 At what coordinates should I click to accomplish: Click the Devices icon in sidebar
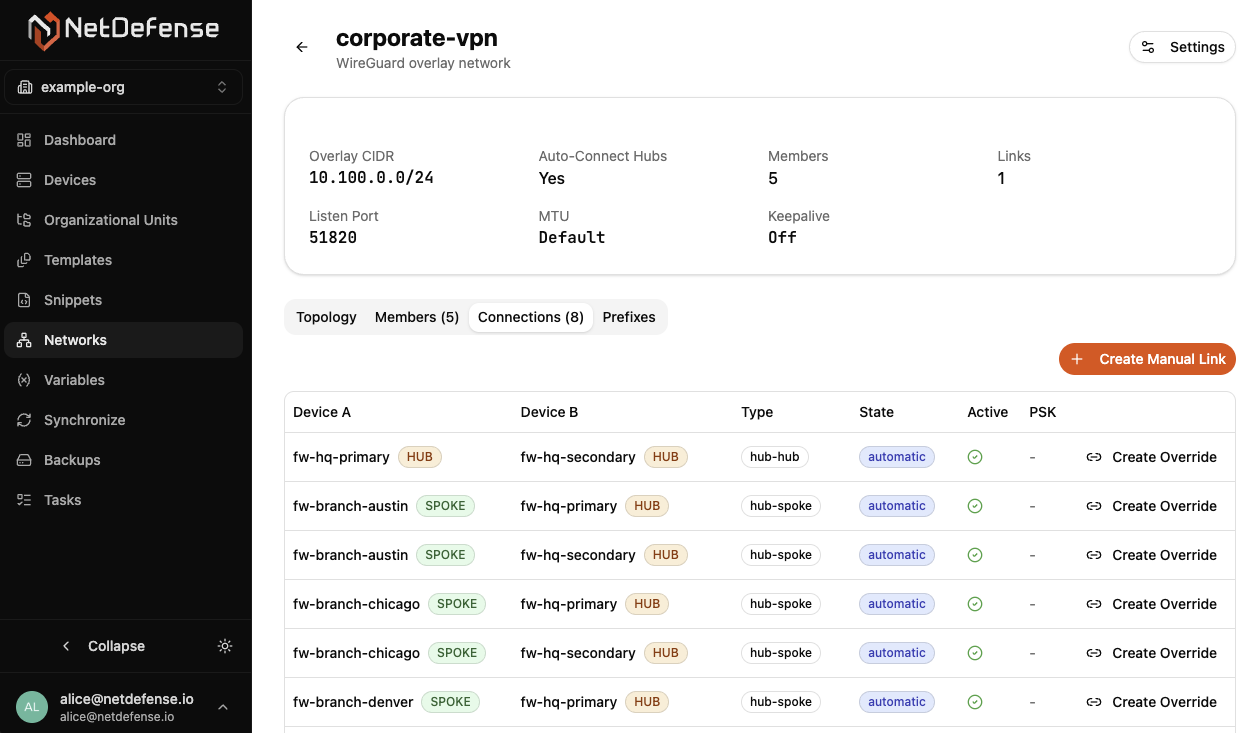point(25,180)
